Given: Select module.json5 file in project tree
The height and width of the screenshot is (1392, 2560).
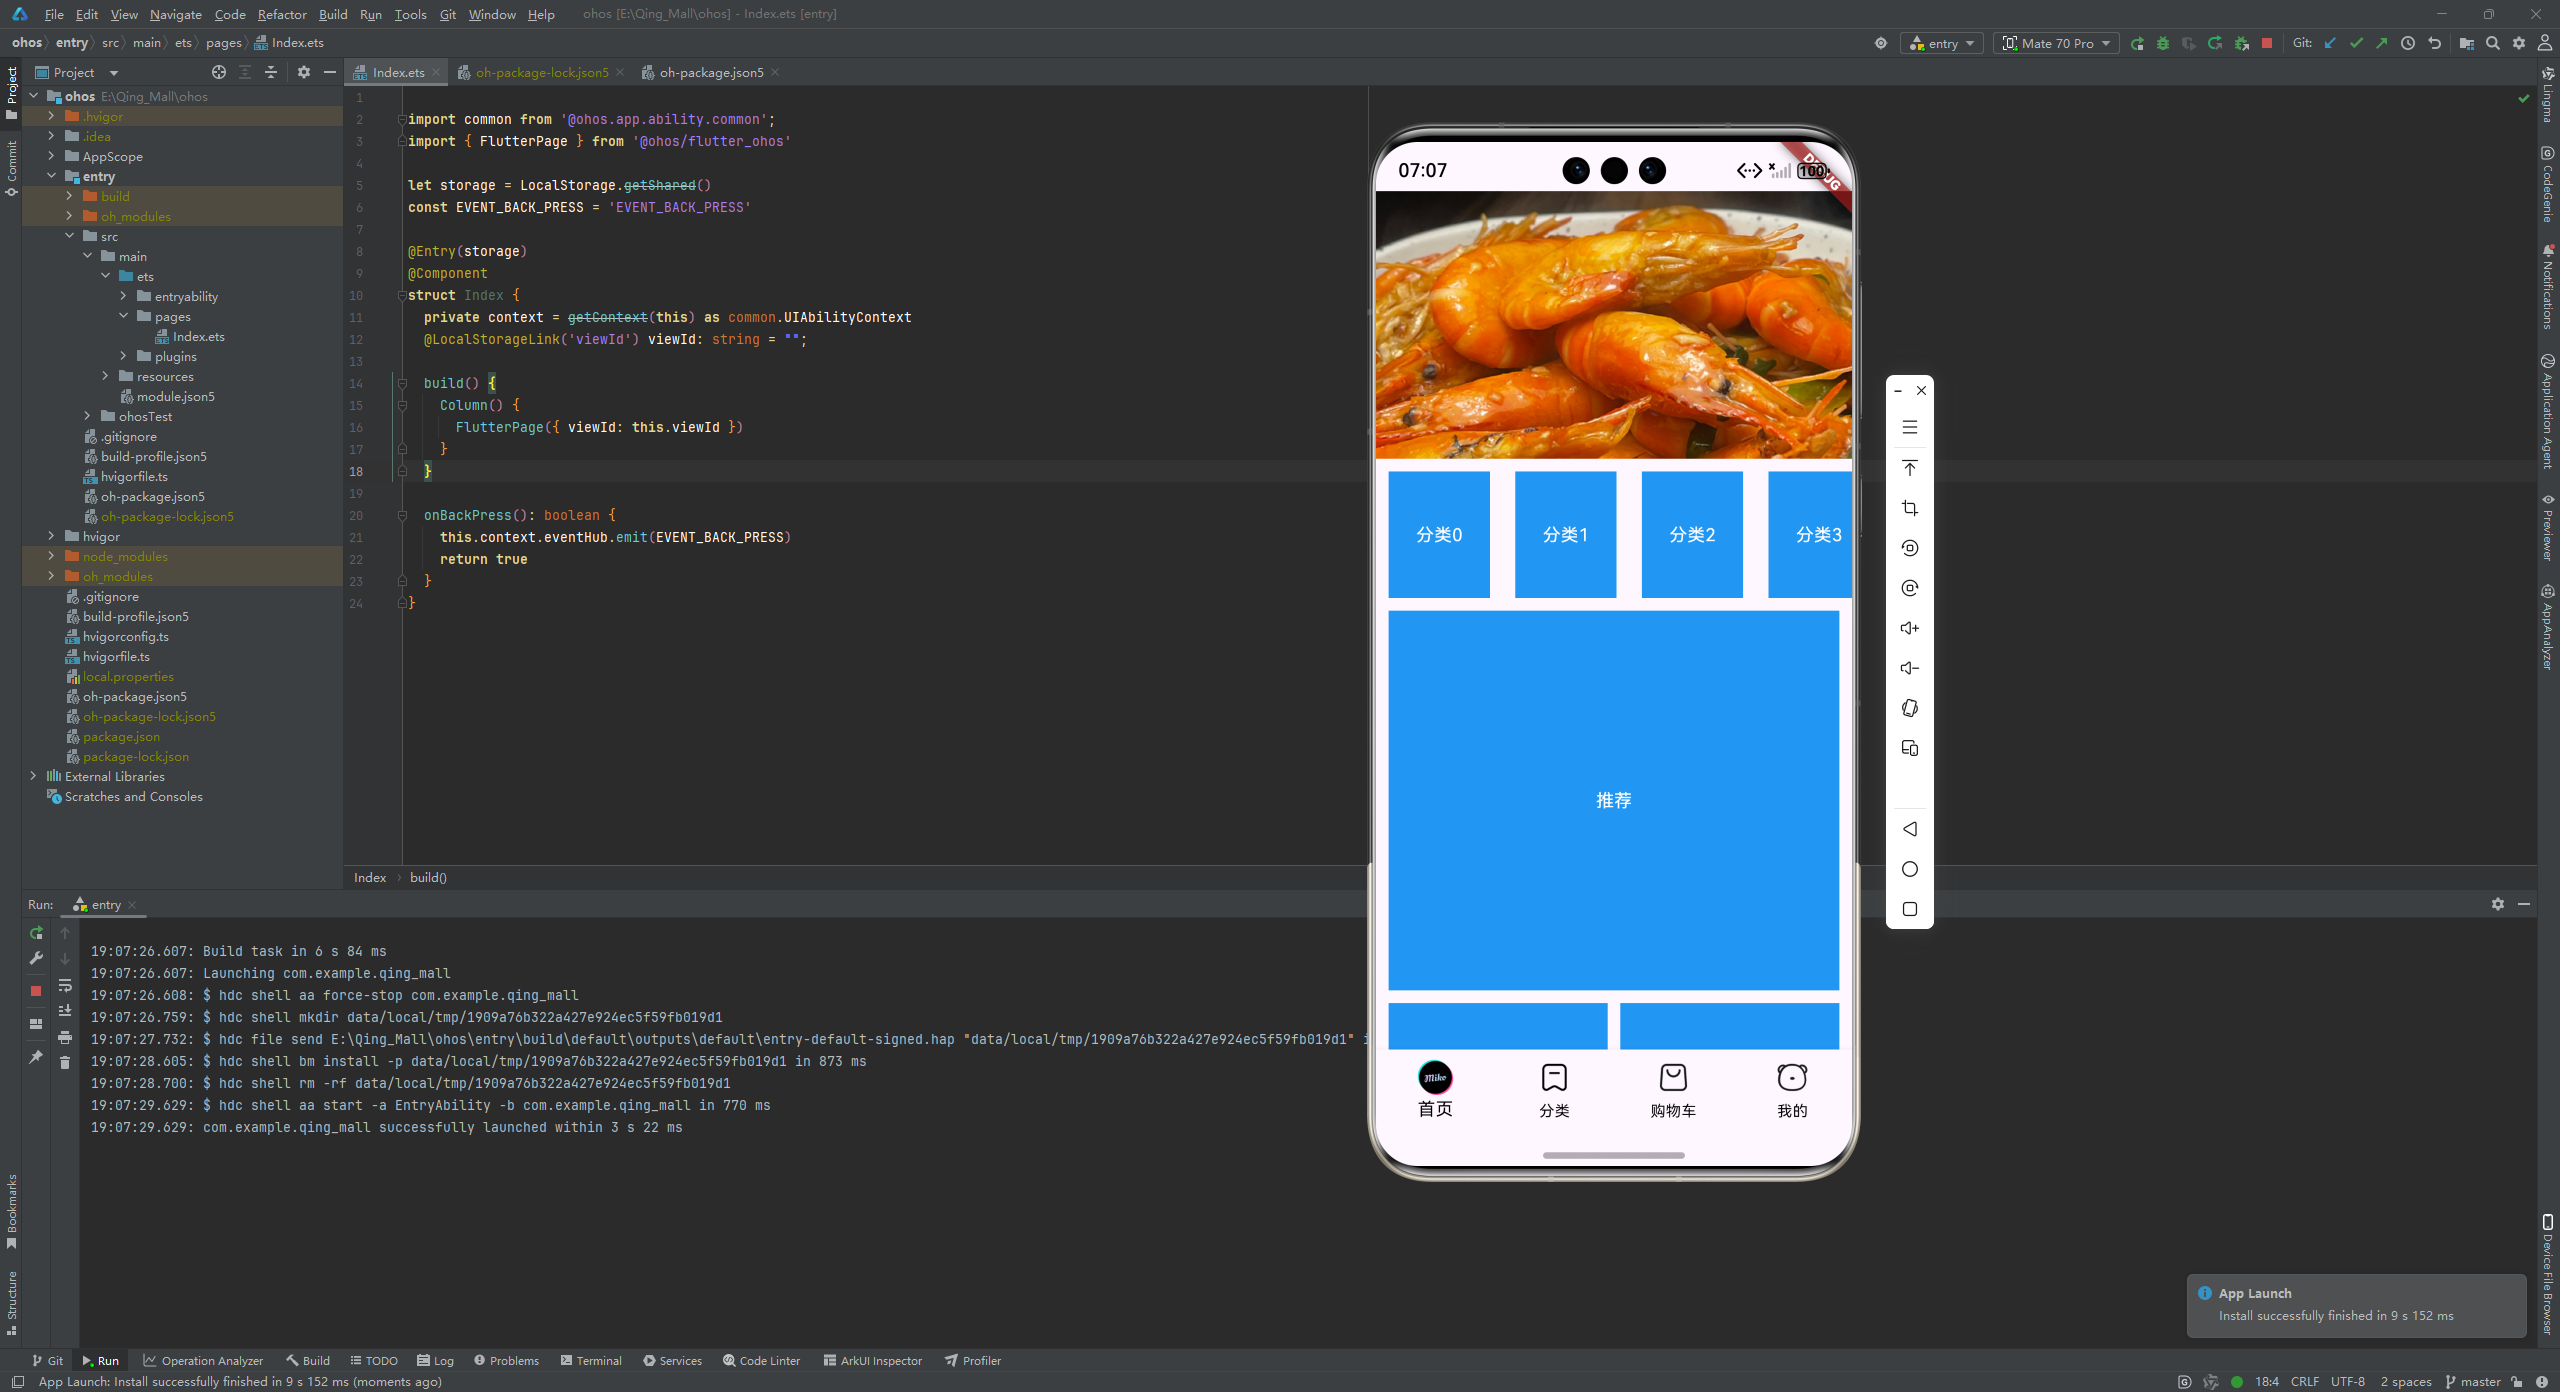Looking at the screenshot, I should 175,396.
